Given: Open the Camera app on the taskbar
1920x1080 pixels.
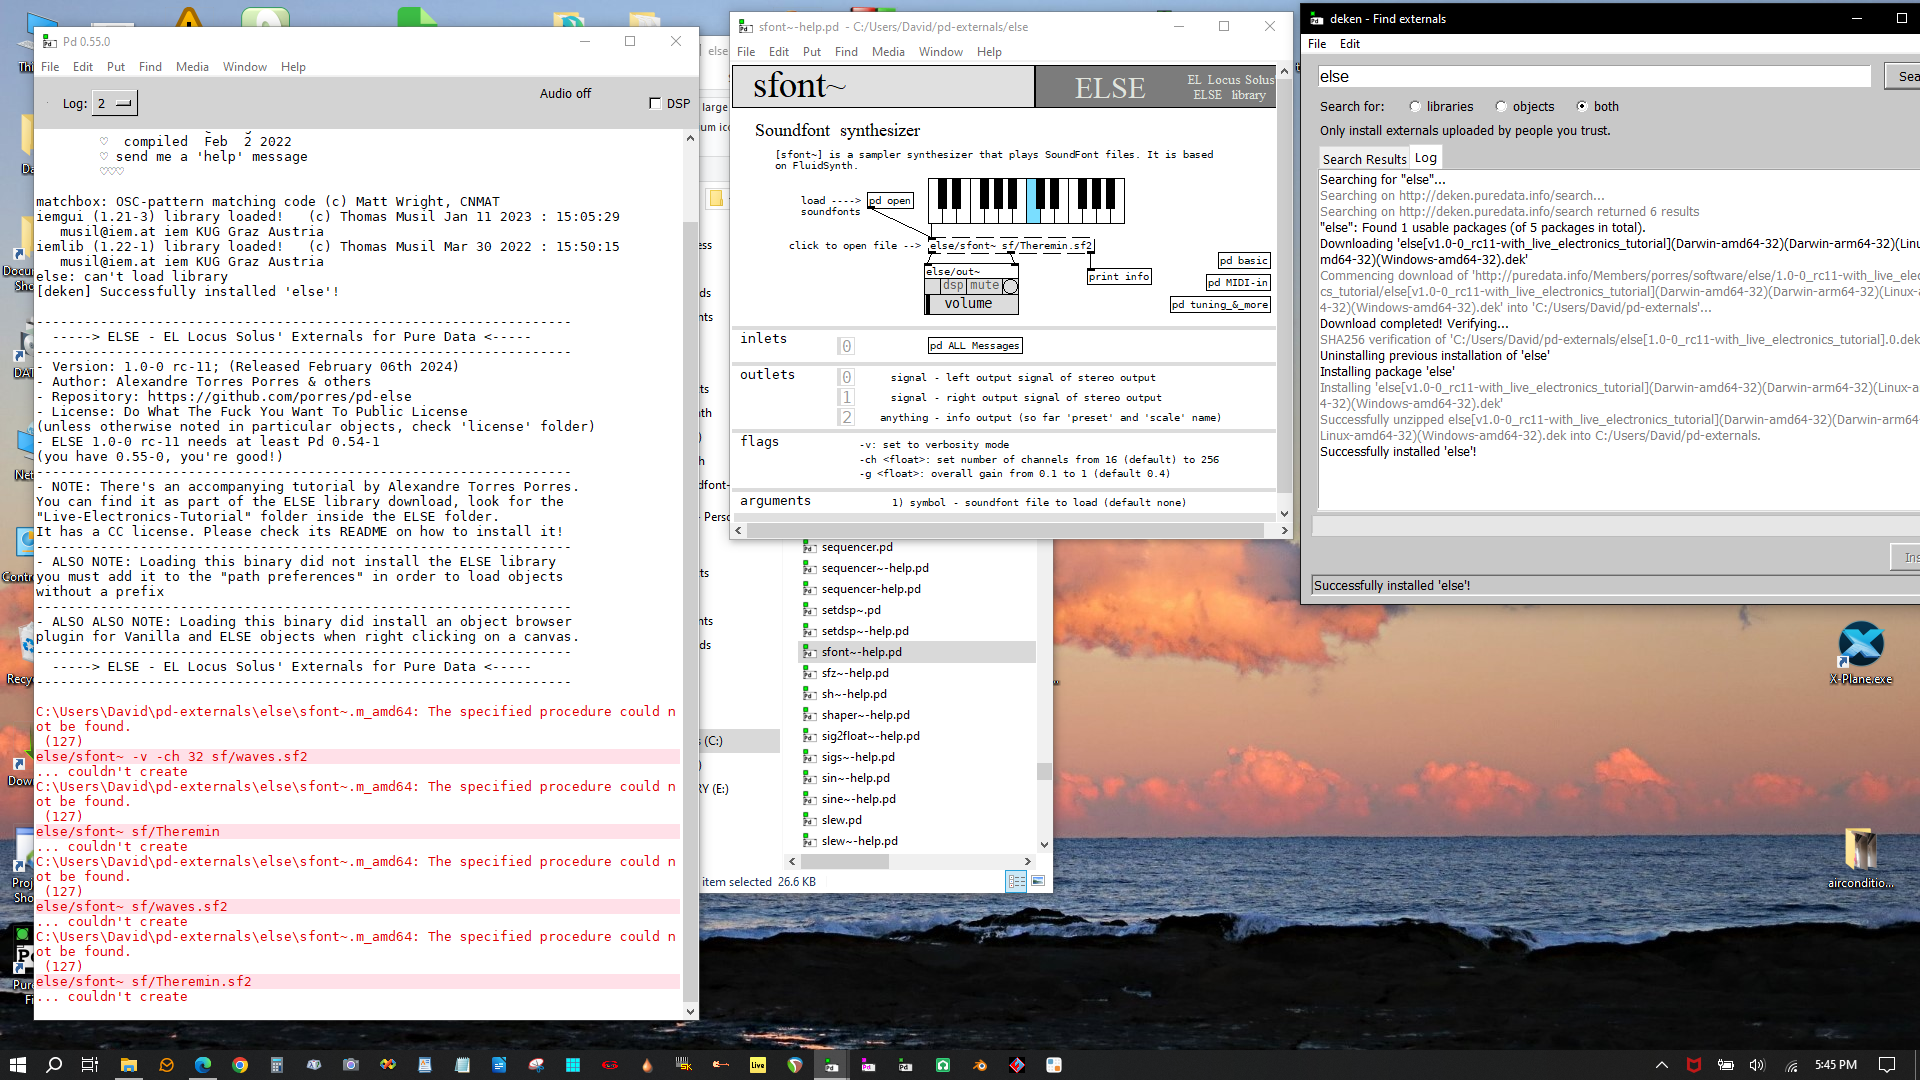Looking at the screenshot, I should 351,1064.
